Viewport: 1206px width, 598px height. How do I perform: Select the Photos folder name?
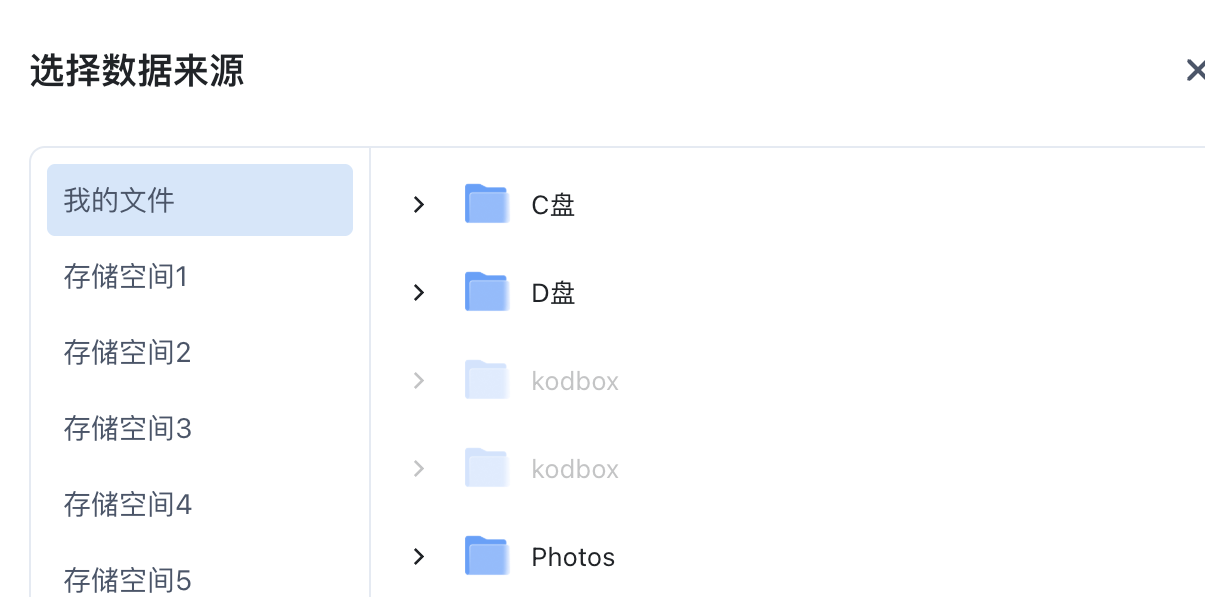573,557
